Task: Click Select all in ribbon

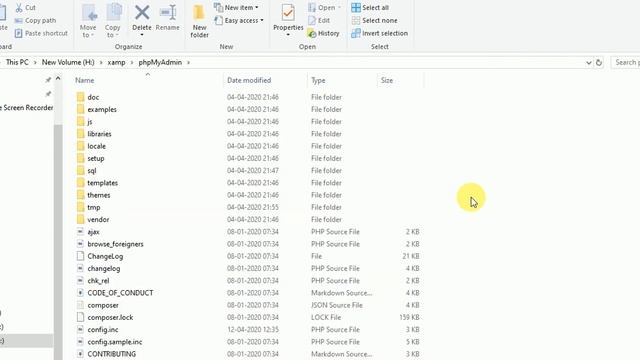Action: pos(370,7)
